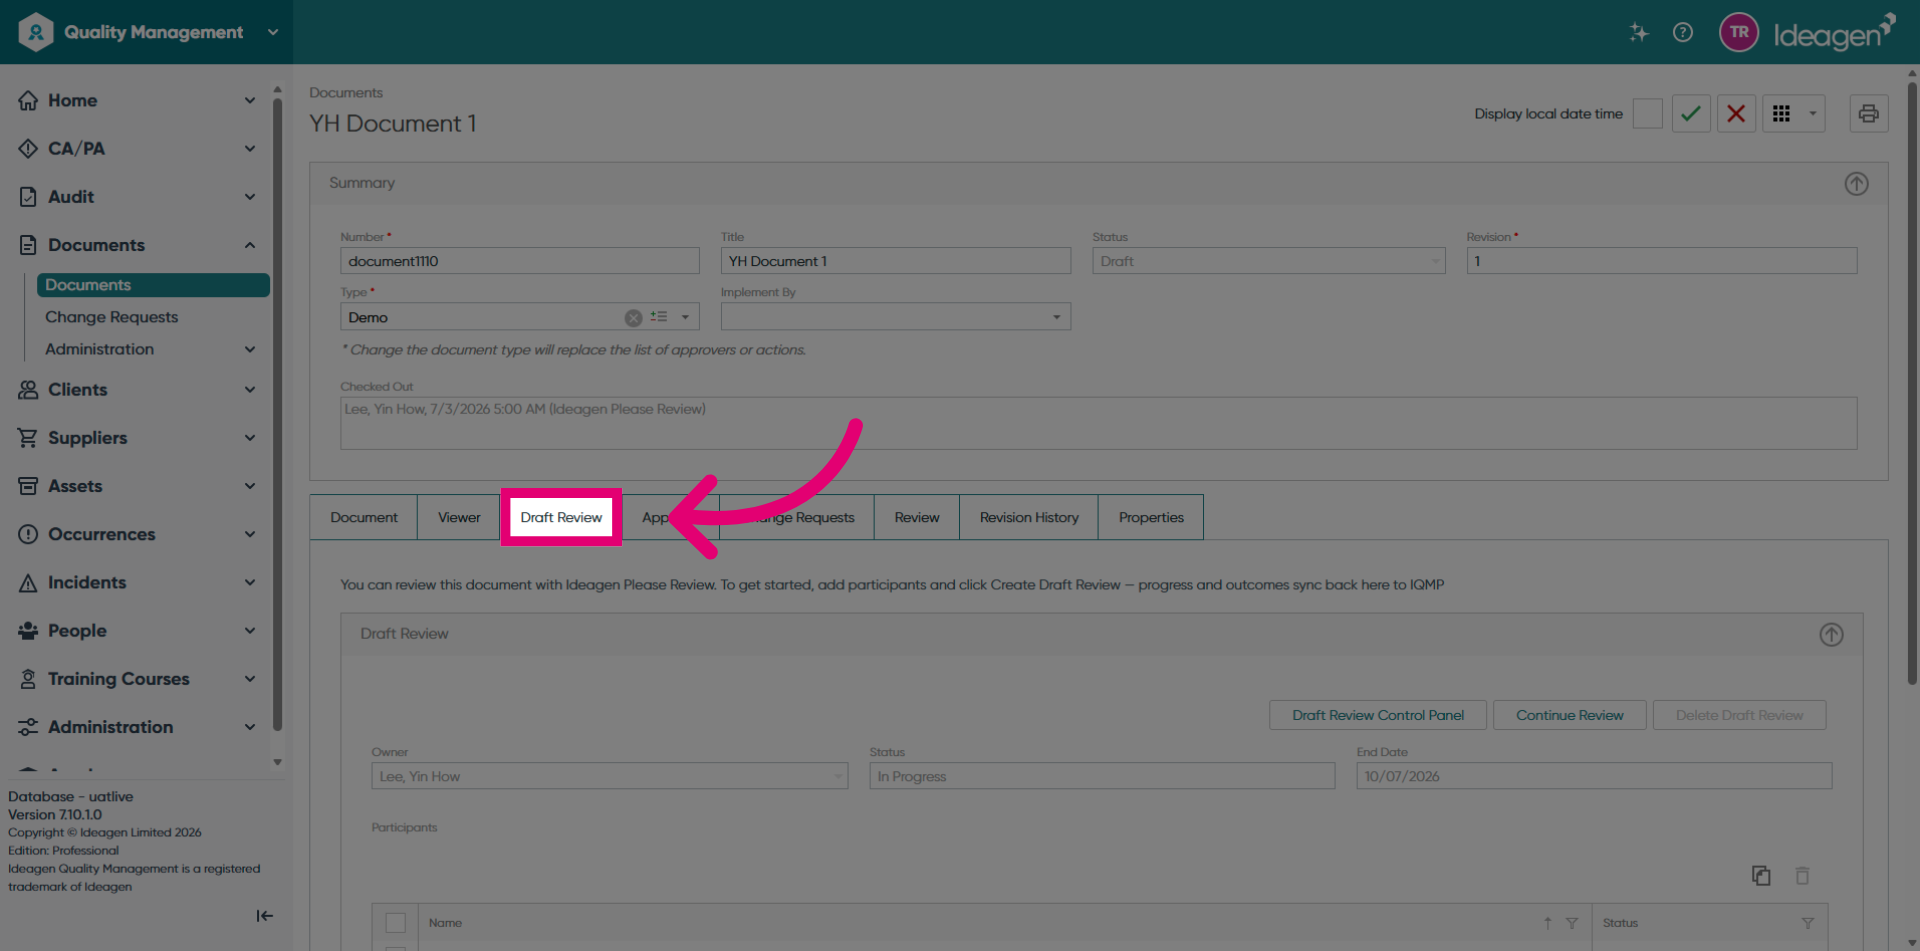
Task: Open the Name column filter icon
Action: pos(1572,923)
